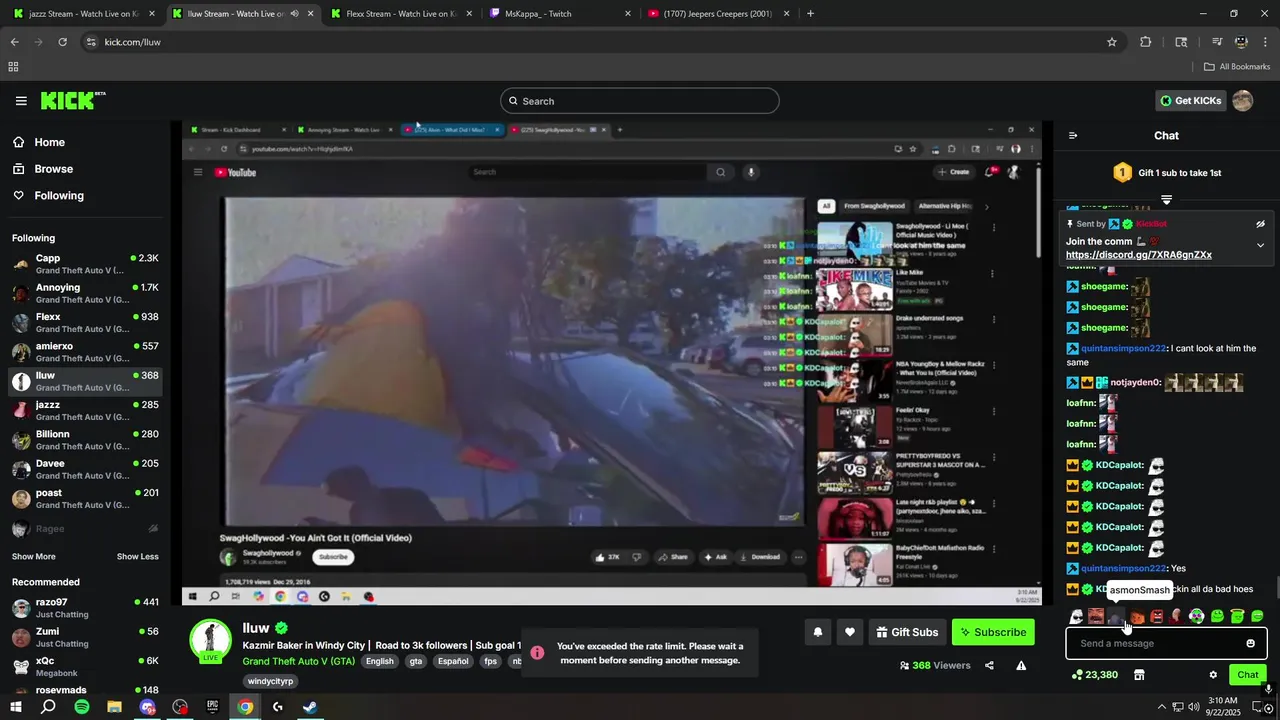Click the KICK logo

click(72, 100)
